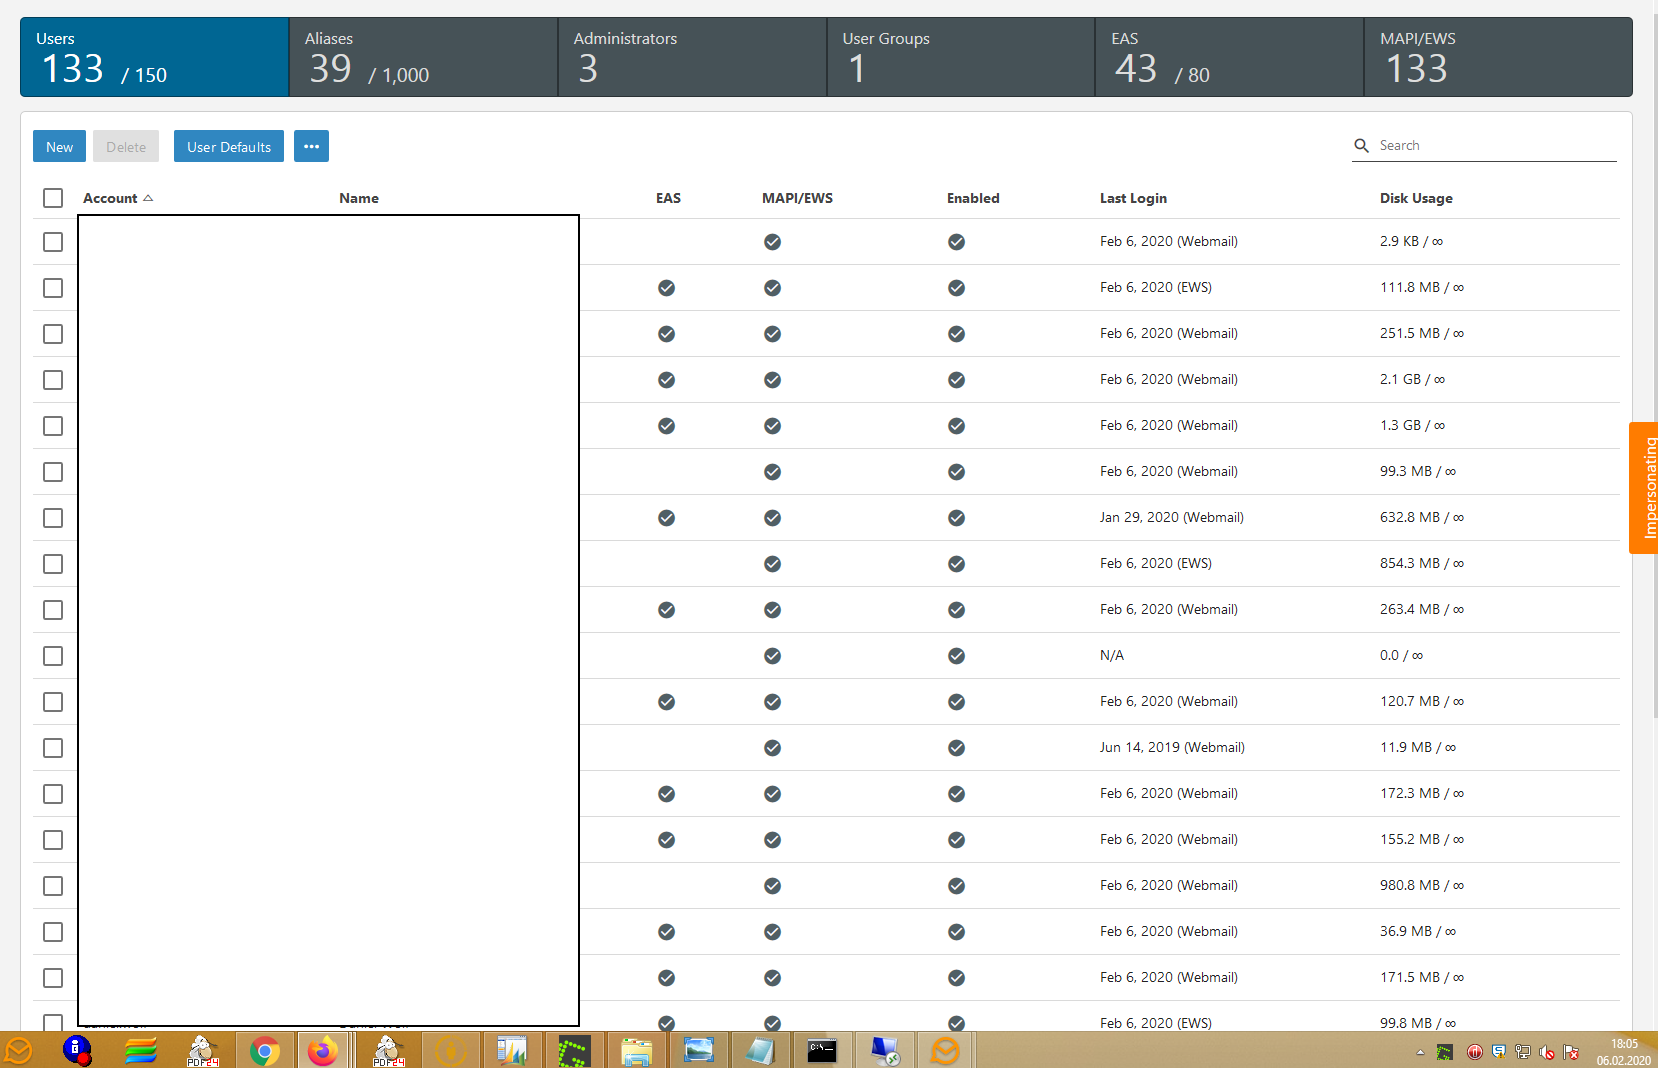Open the Command Prompt taskbar icon
This screenshot has width=1658, height=1068.
822,1051
